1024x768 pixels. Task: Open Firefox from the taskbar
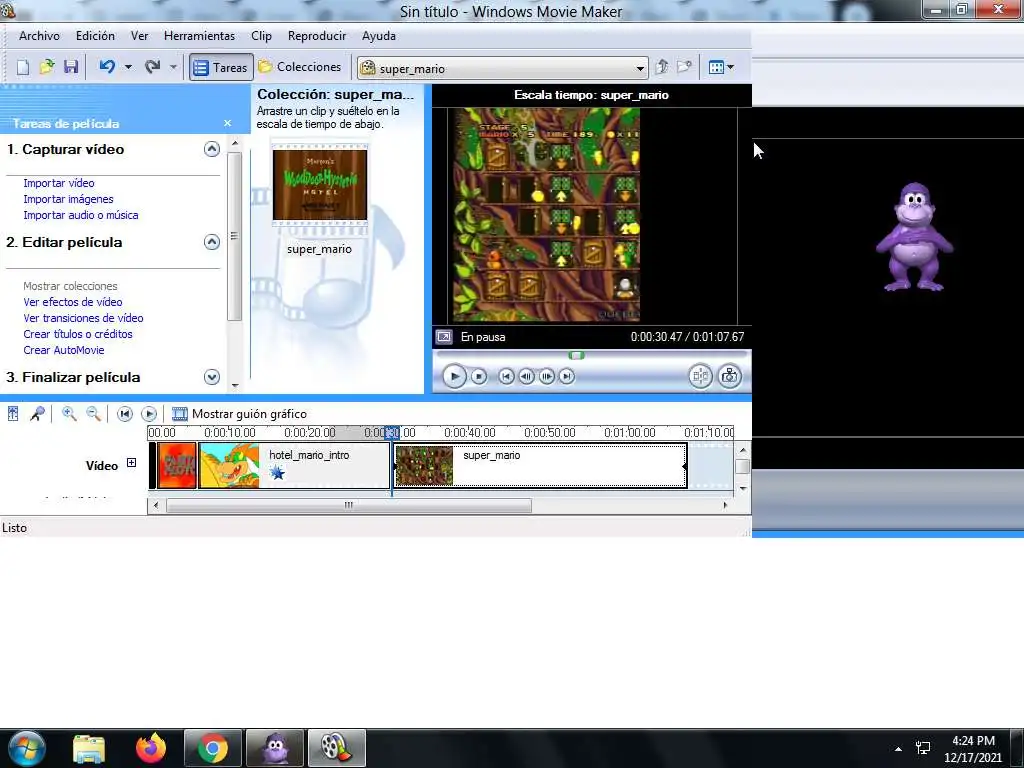click(x=151, y=748)
